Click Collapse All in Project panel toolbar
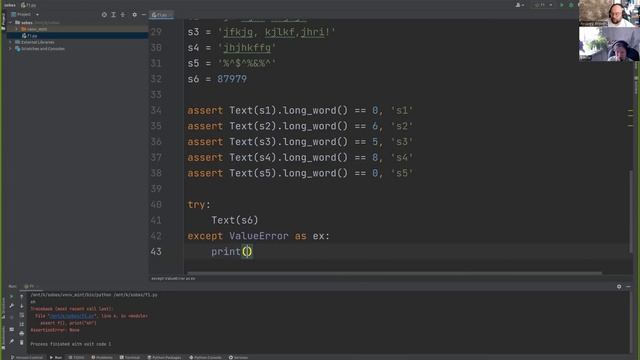Screen dimensions: 640x360 123,15
